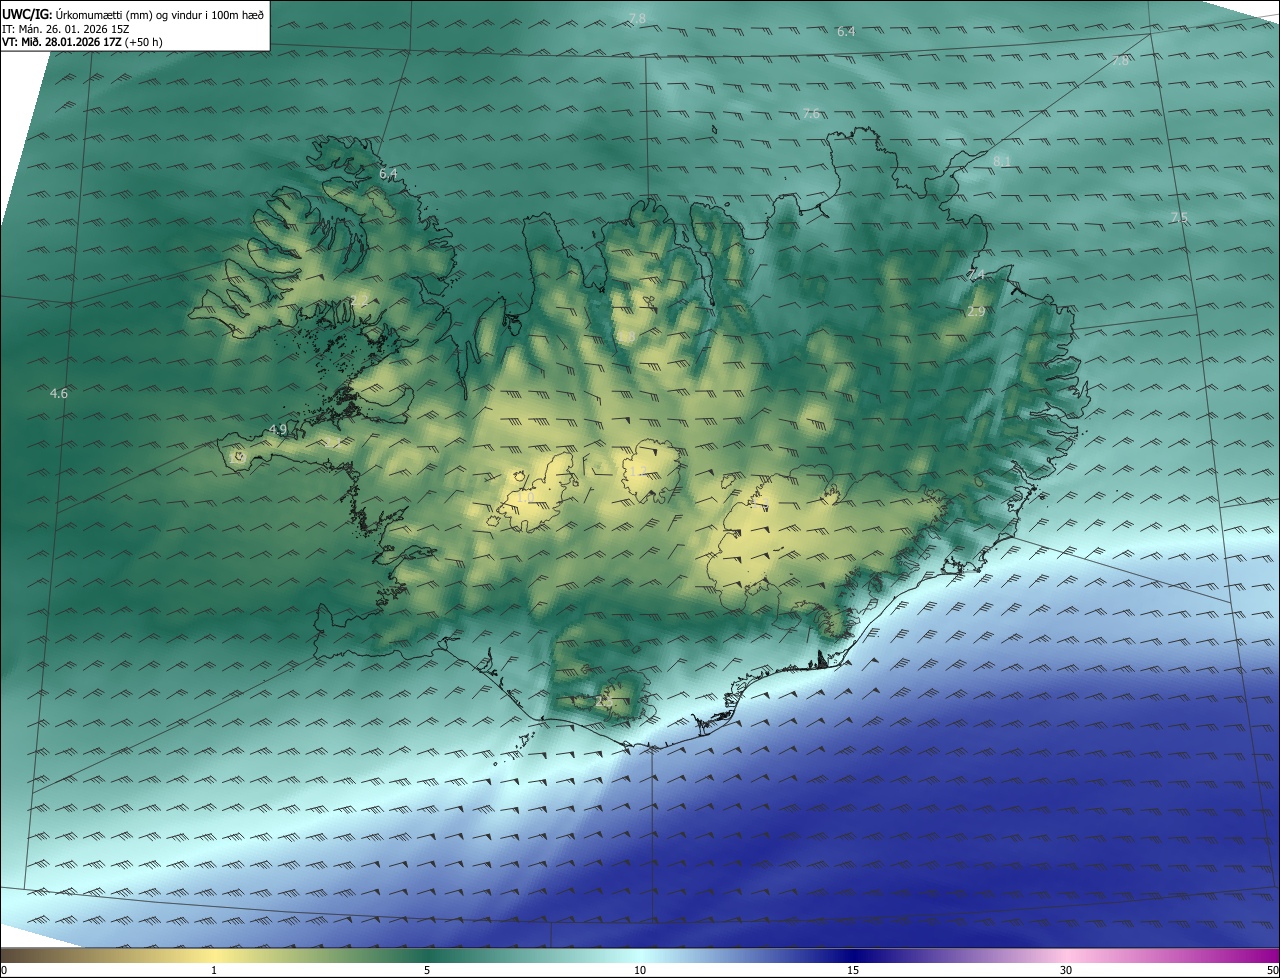Click the 2.9 value label on the map
Screen dimensions: 1280x978
coord(976,312)
